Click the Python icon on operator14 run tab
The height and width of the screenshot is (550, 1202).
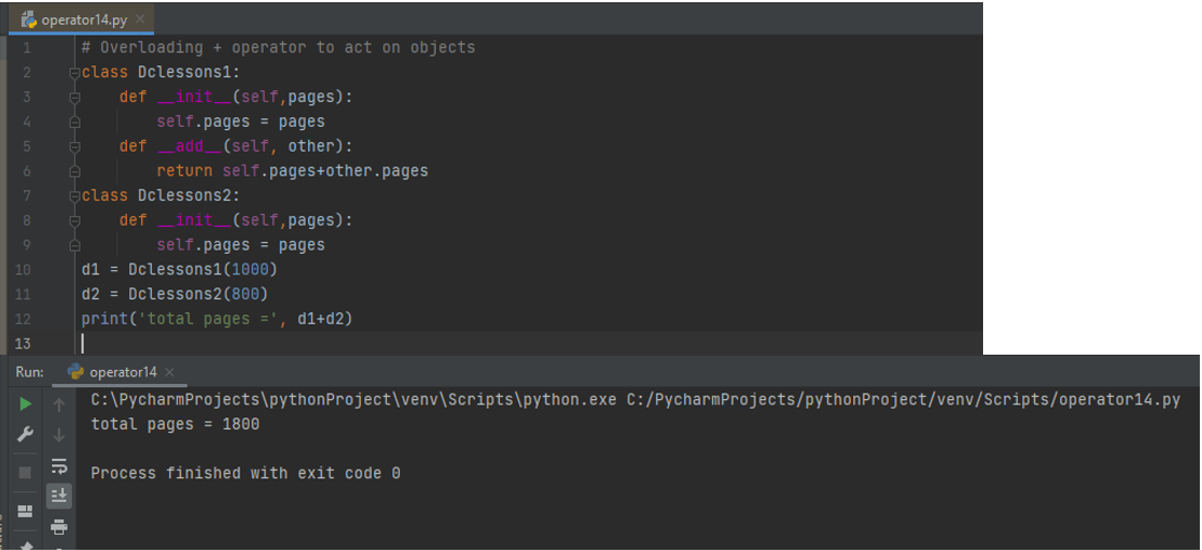click(x=75, y=371)
